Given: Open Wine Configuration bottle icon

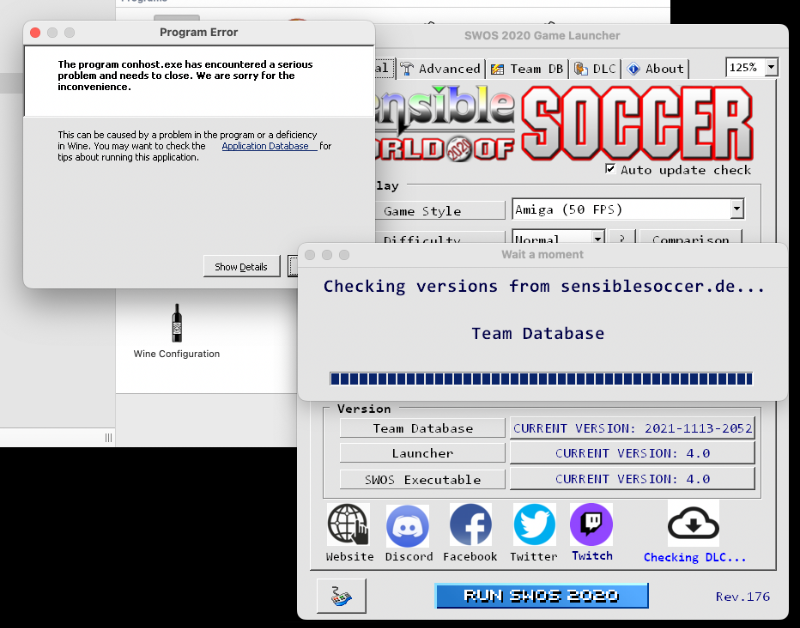Looking at the screenshot, I should 177,324.
